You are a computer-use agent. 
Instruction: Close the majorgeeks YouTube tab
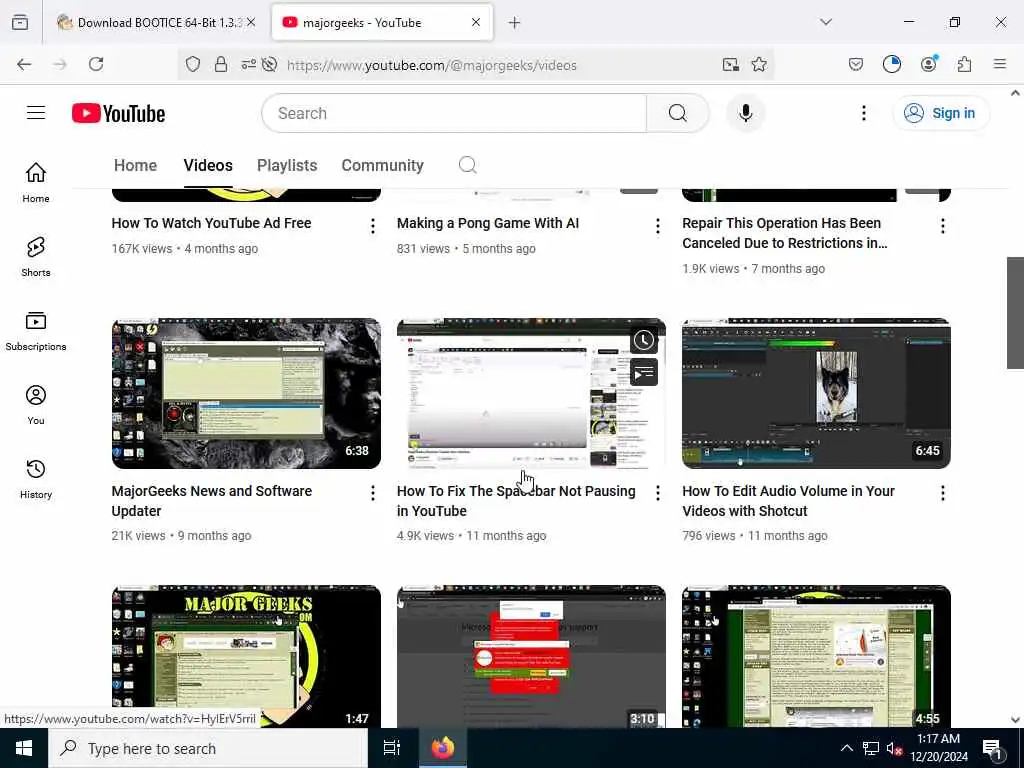pyautogui.click(x=476, y=22)
